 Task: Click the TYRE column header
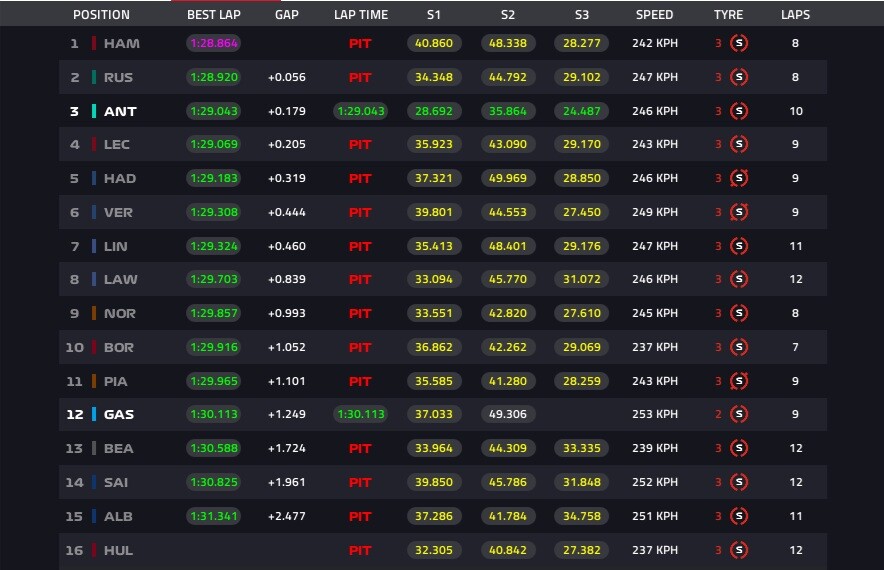728,15
